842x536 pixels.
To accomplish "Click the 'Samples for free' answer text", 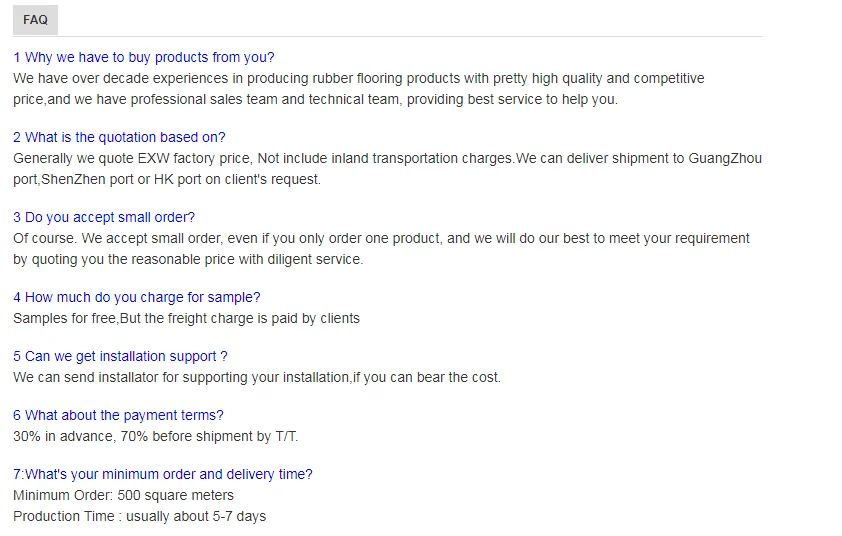I will coord(186,318).
